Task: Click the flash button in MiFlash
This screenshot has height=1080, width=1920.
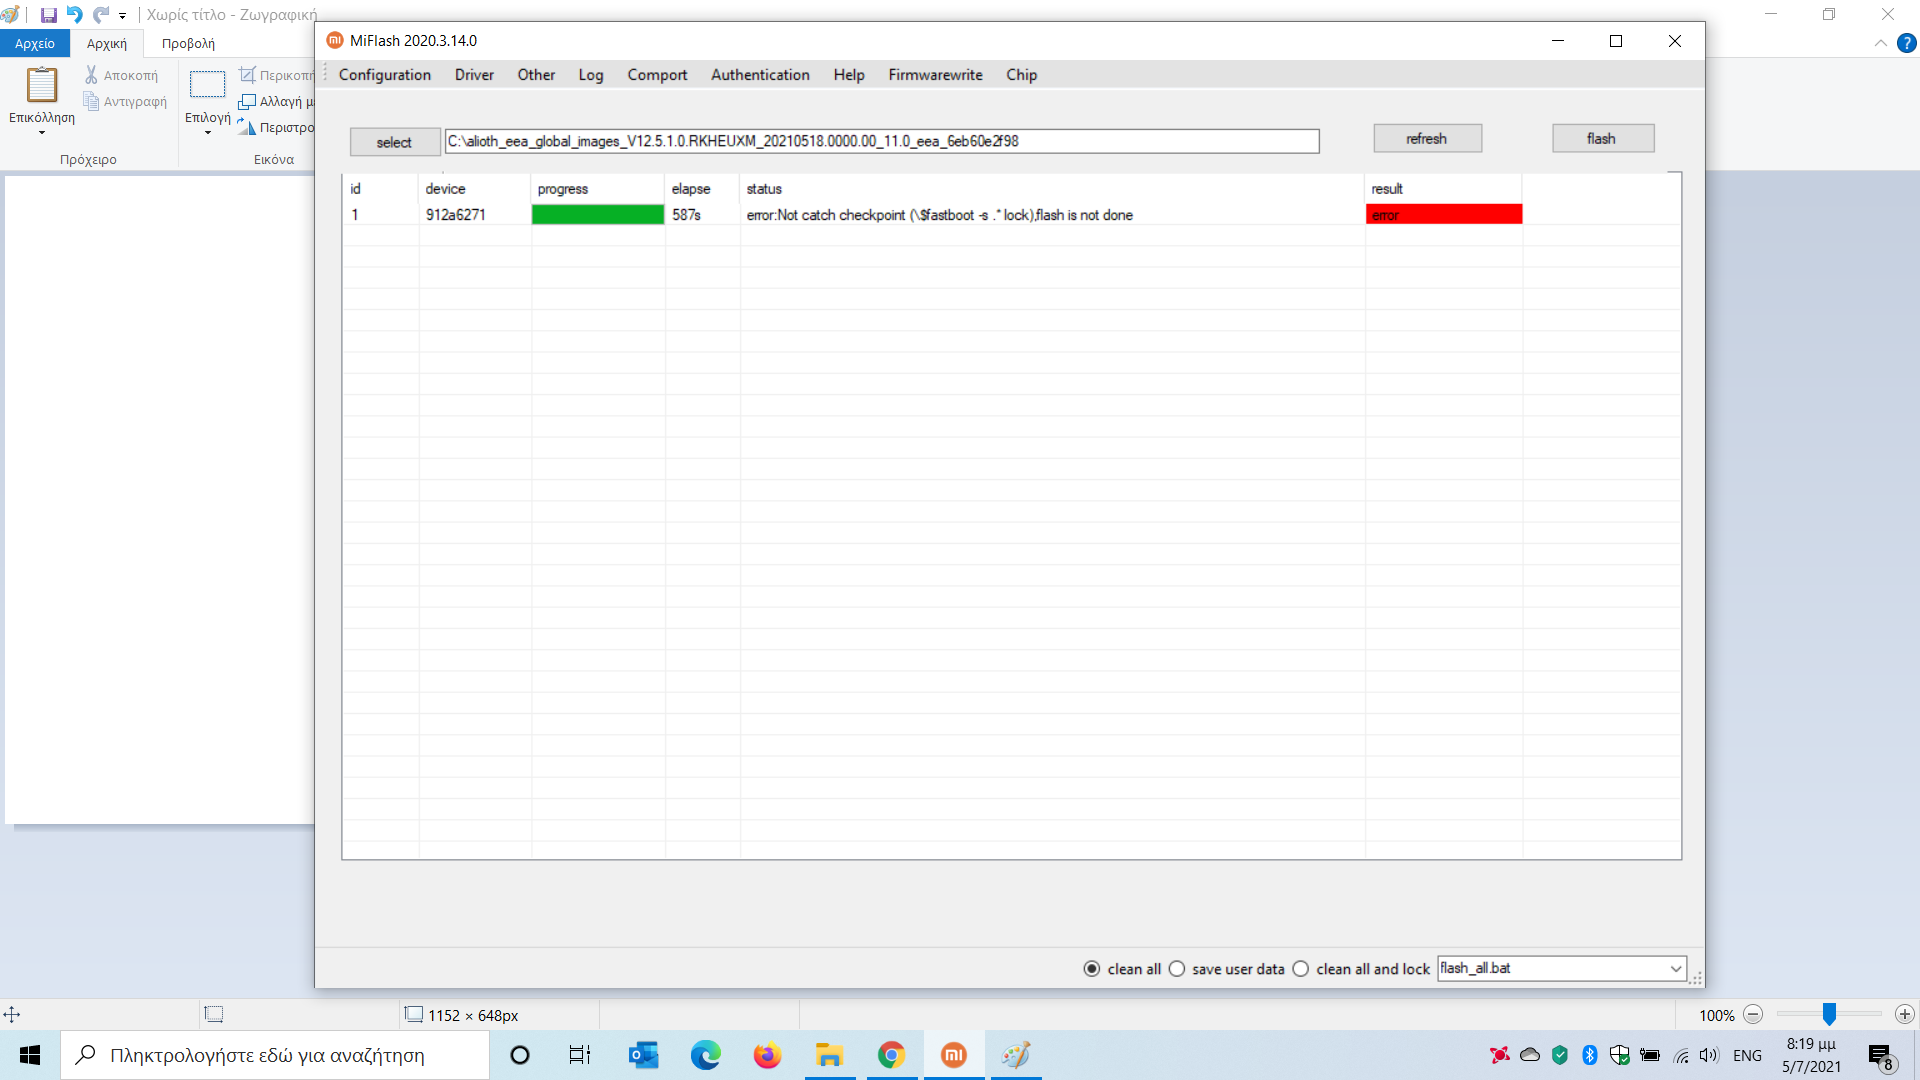Action: pyautogui.click(x=1602, y=138)
